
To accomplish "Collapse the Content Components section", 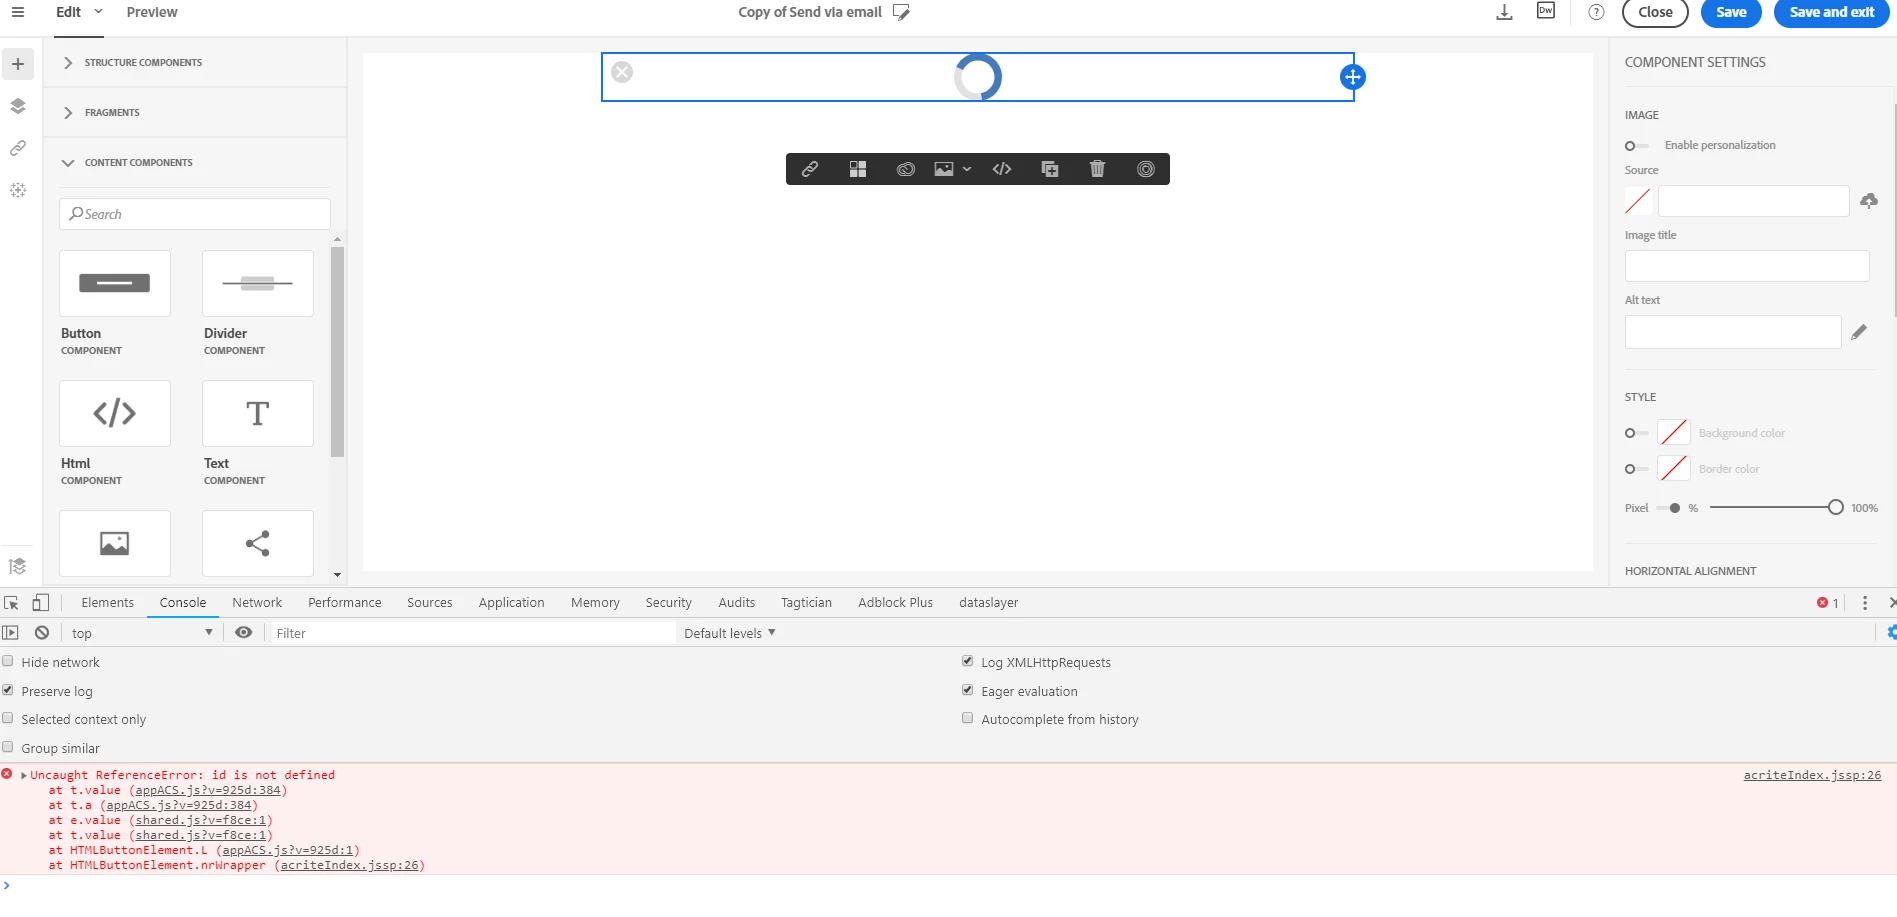I will 195,163.
